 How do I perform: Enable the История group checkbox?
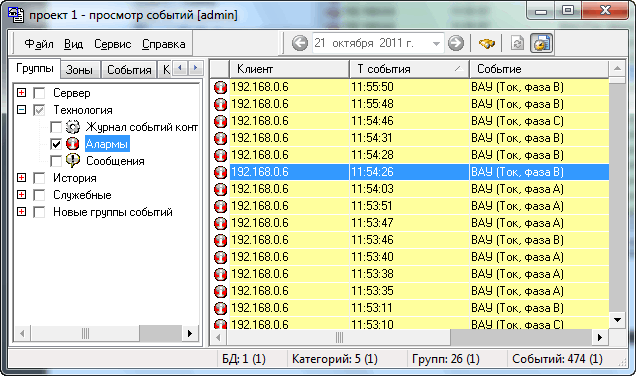[39, 178]
